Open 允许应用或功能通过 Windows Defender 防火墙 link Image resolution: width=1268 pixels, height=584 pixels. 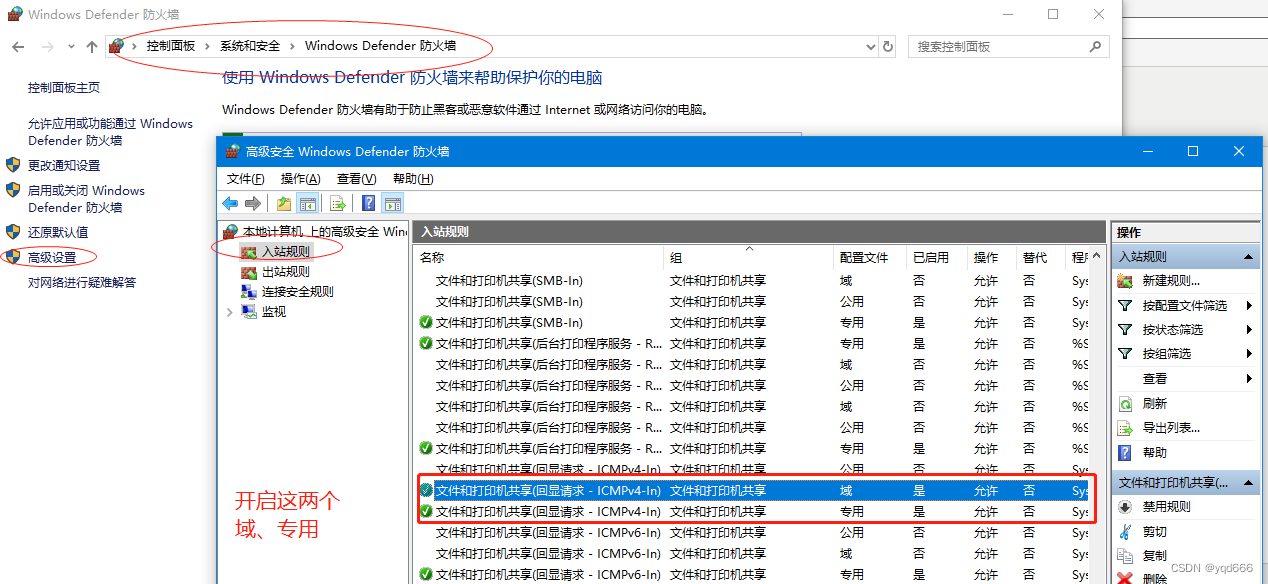(110, 132)
